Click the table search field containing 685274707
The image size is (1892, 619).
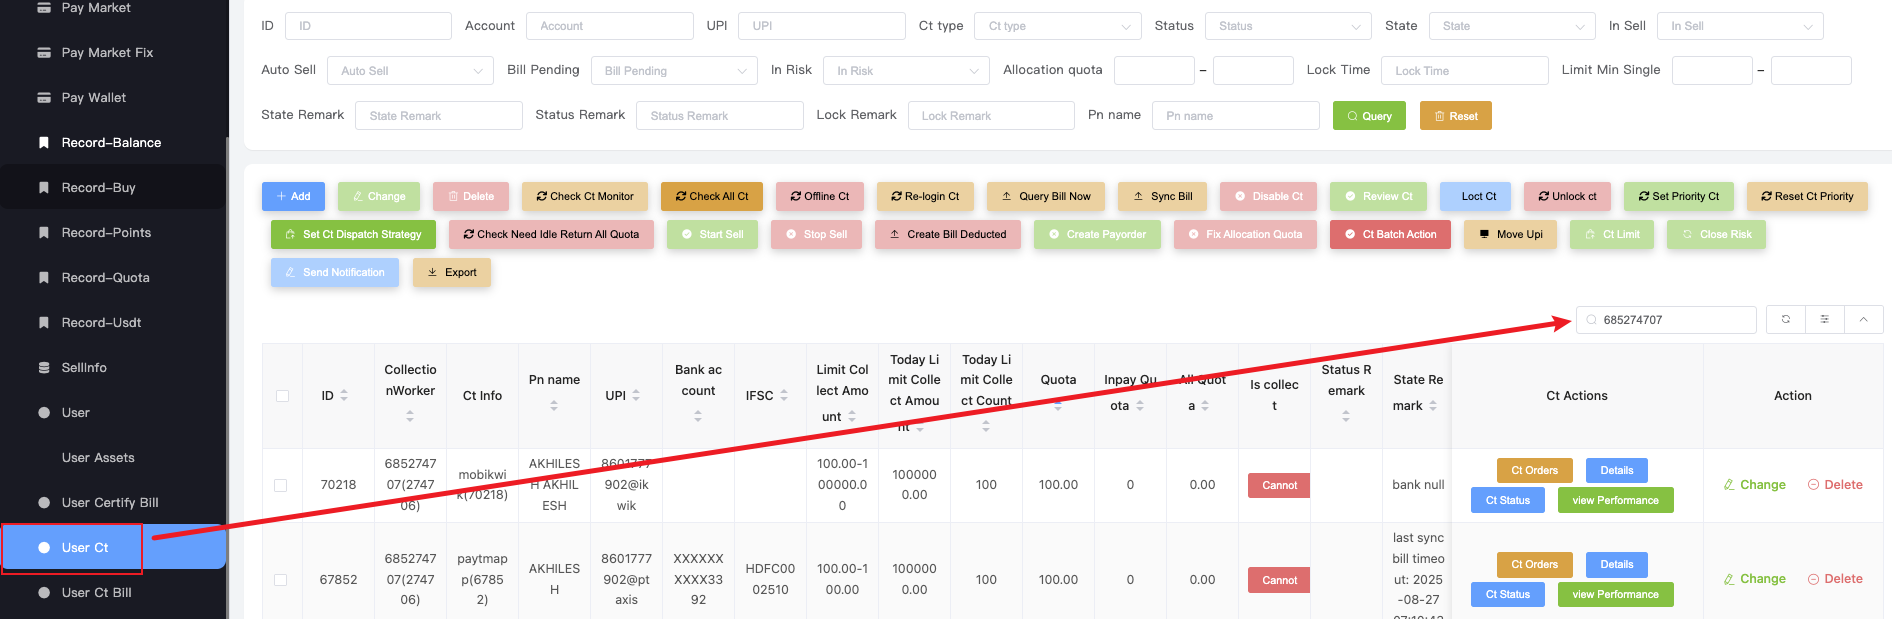tap(1674, 320)
